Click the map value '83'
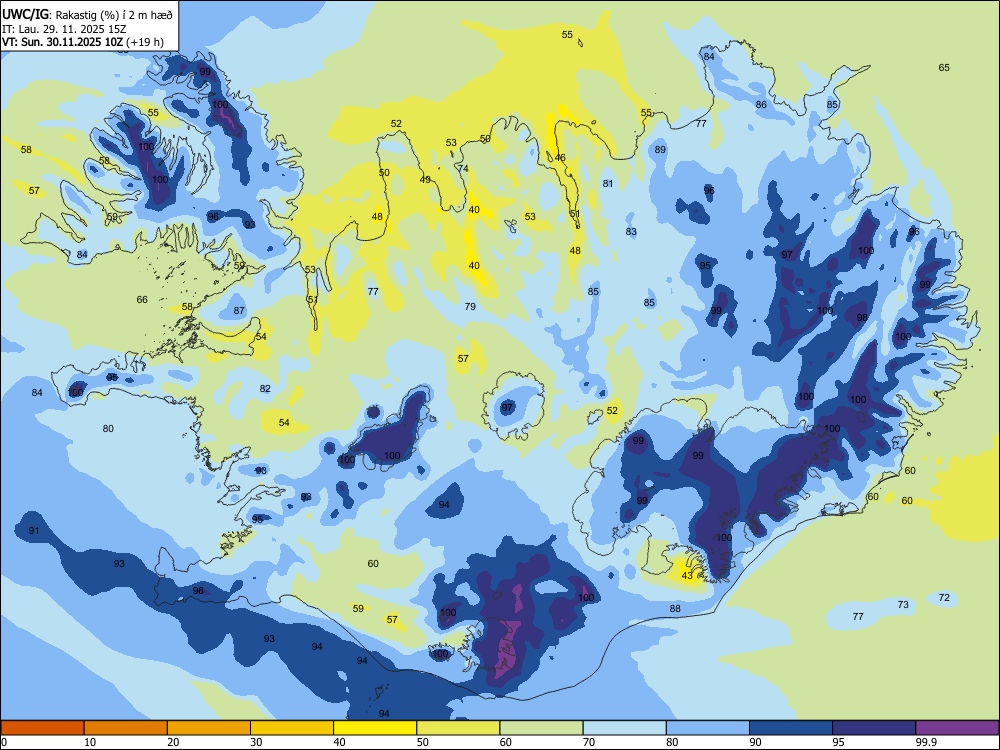The image size is (1000, 750). [x=631, y=232]
